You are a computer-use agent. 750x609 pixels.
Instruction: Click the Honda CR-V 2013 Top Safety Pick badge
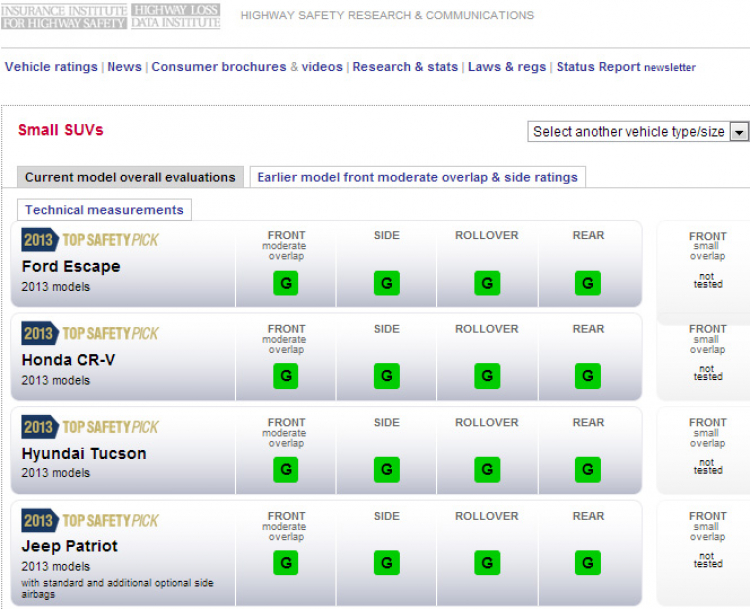point(90,333)
